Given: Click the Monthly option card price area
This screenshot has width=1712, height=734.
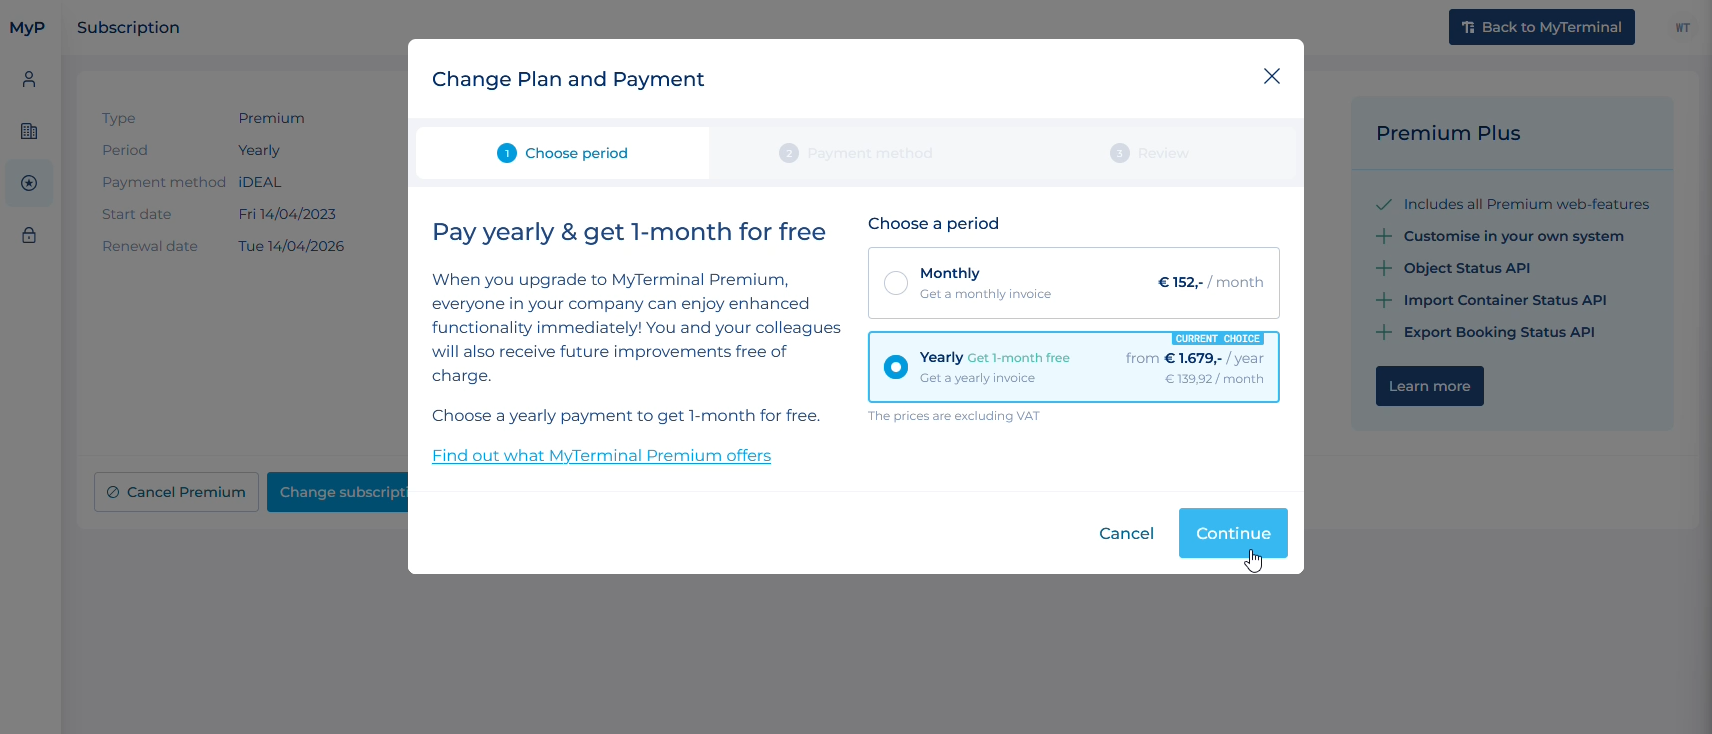Looking at the screenshot, I should (1210, 282).
